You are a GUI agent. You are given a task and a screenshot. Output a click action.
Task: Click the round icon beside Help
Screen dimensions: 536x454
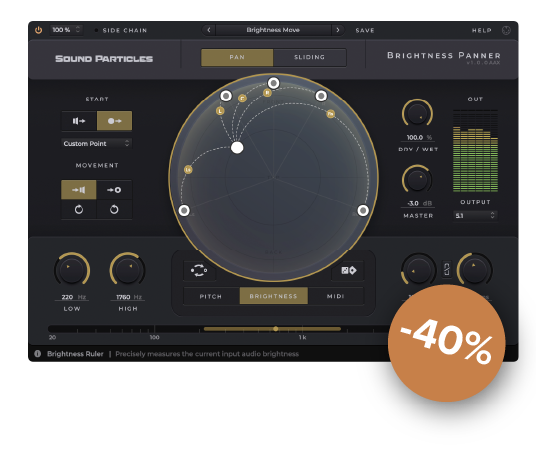pyautogui.click(x=506, y=30)
